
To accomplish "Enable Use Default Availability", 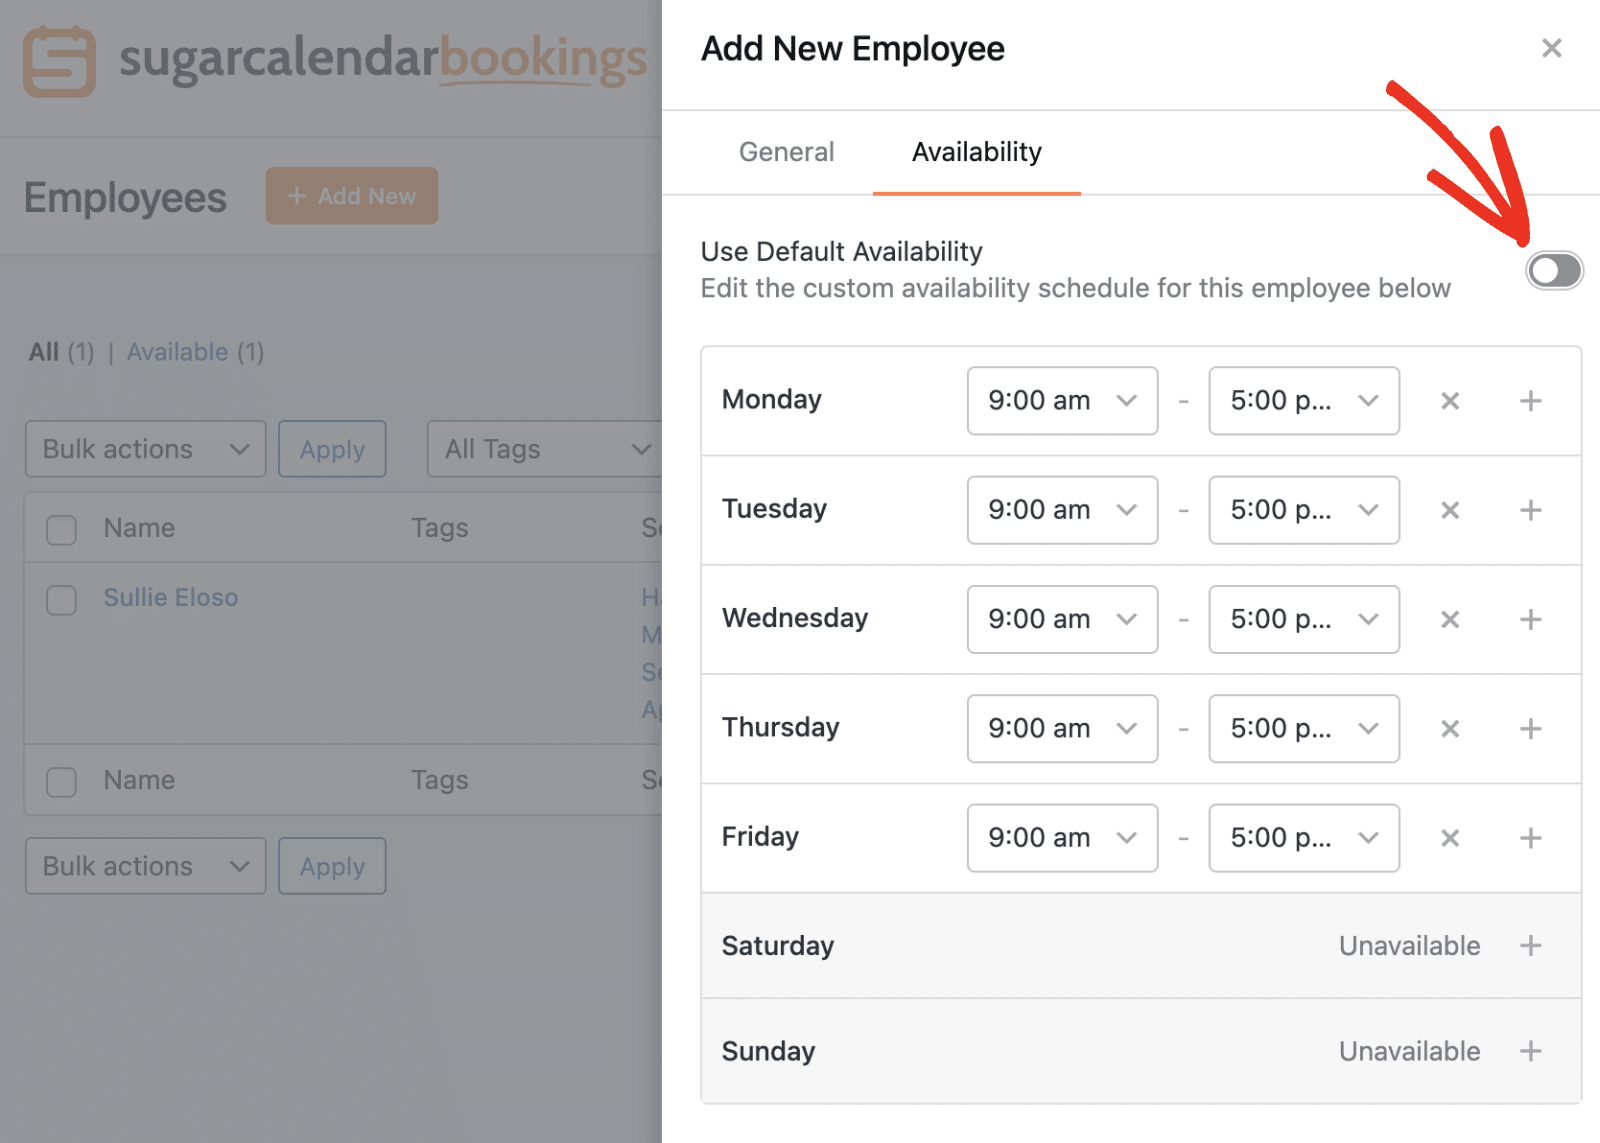I will tap(1554, 270).
